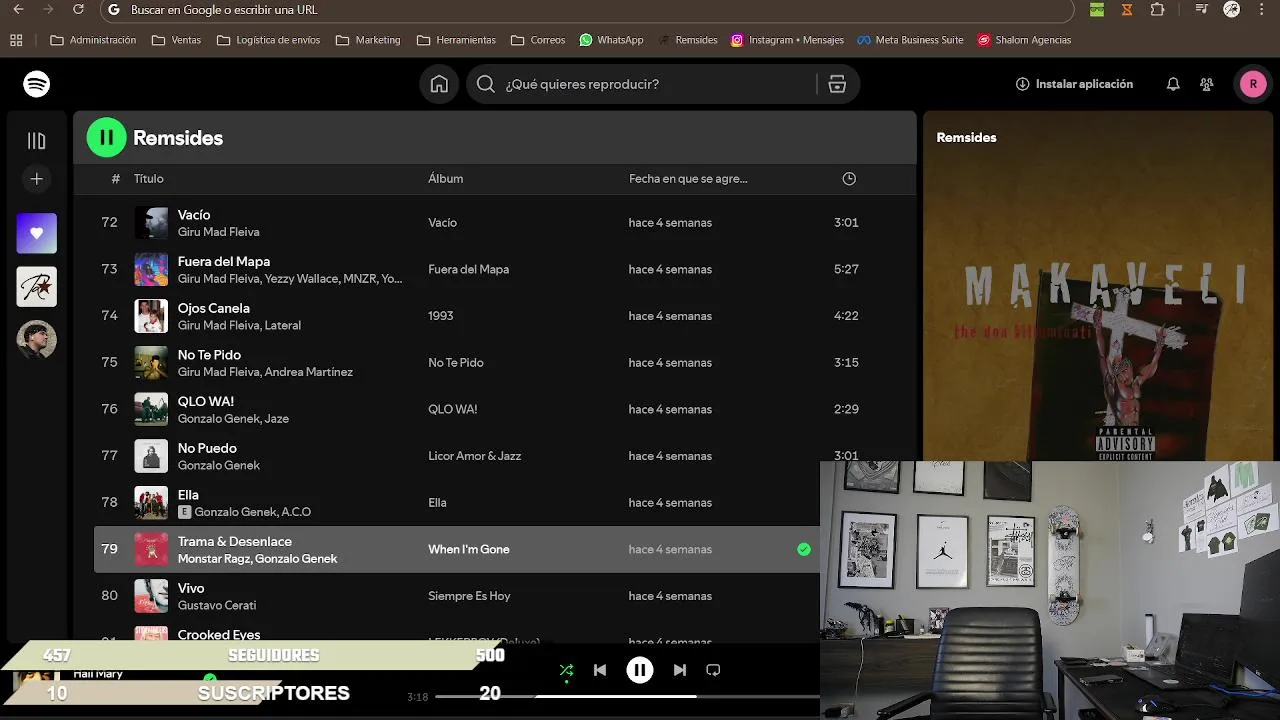Select the song Ella
This screenshot has width=1280, height=720.
188,495
